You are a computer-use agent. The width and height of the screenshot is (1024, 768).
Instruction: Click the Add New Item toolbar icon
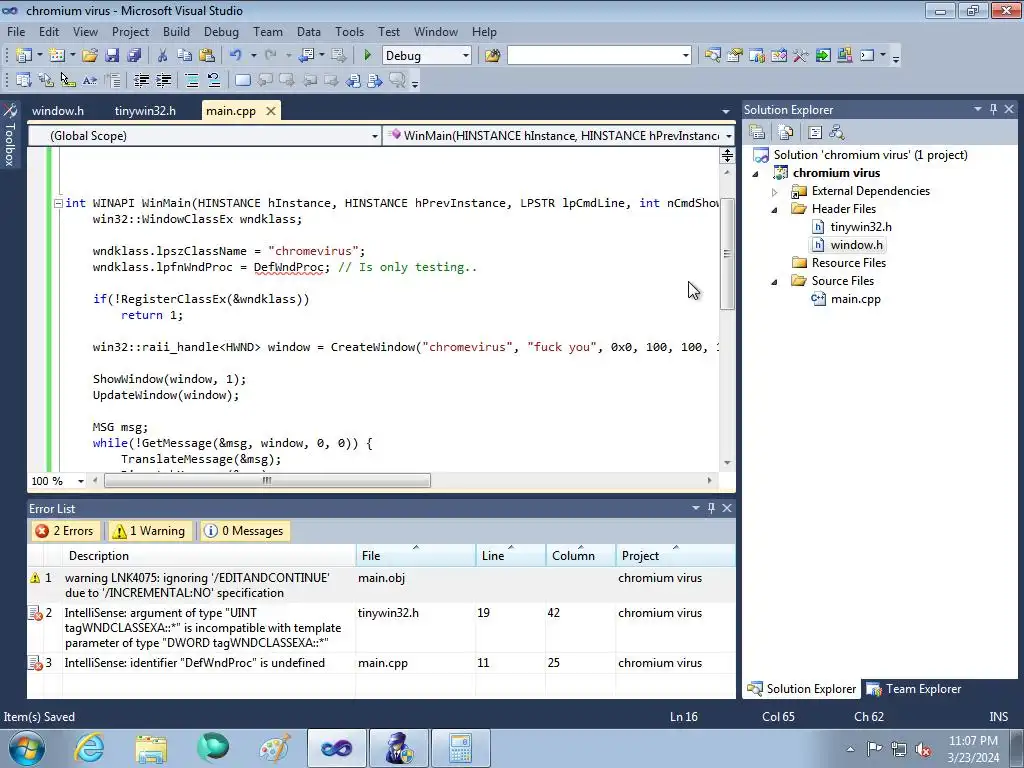pos(57,56)
